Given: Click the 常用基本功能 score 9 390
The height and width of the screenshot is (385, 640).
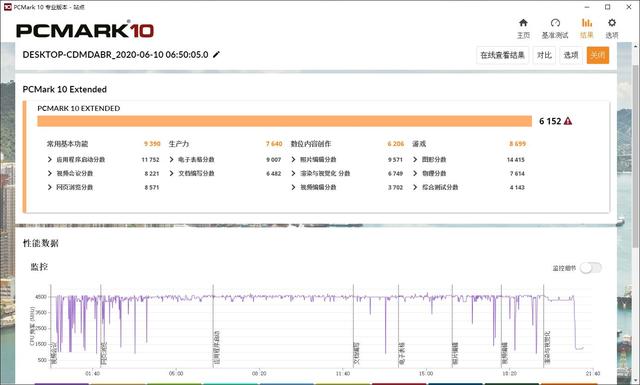Looking at the screenshot, I should [x=152, y=144].
